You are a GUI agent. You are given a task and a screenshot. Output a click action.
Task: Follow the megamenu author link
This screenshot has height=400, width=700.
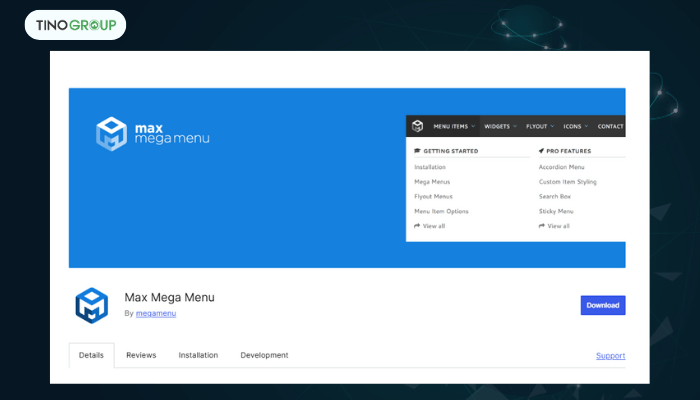coord(155,313)
